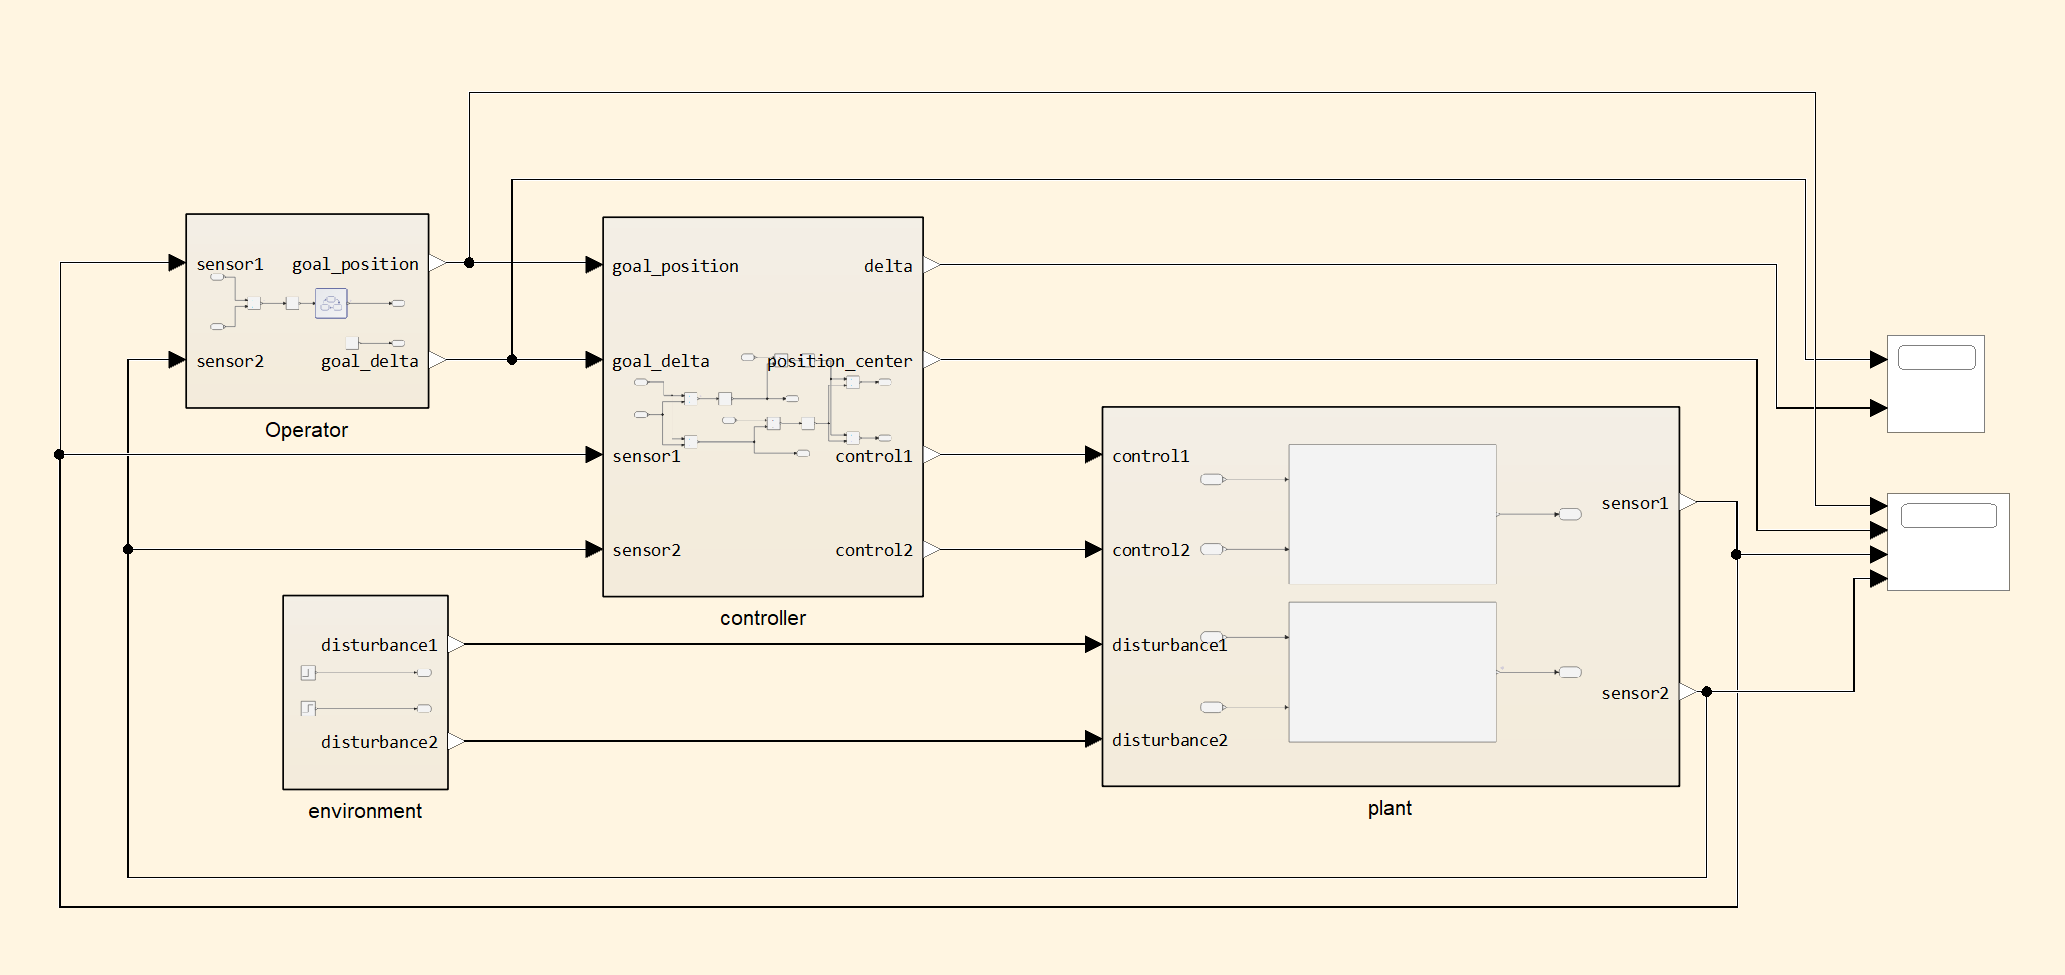Image resolution: width=2065 pixels, height=975 pixels.
Task: Click the plant block name label
Action: (1389, 808)
